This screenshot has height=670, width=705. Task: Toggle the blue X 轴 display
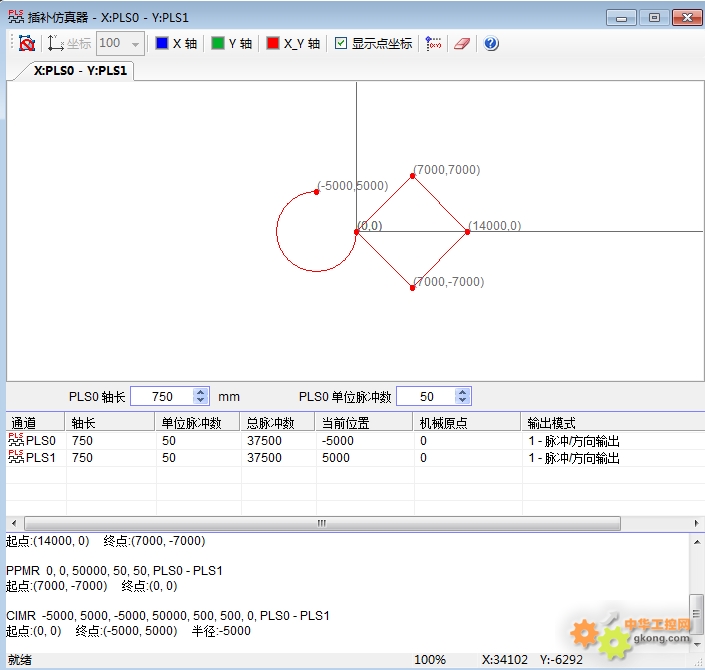[162, 44]
